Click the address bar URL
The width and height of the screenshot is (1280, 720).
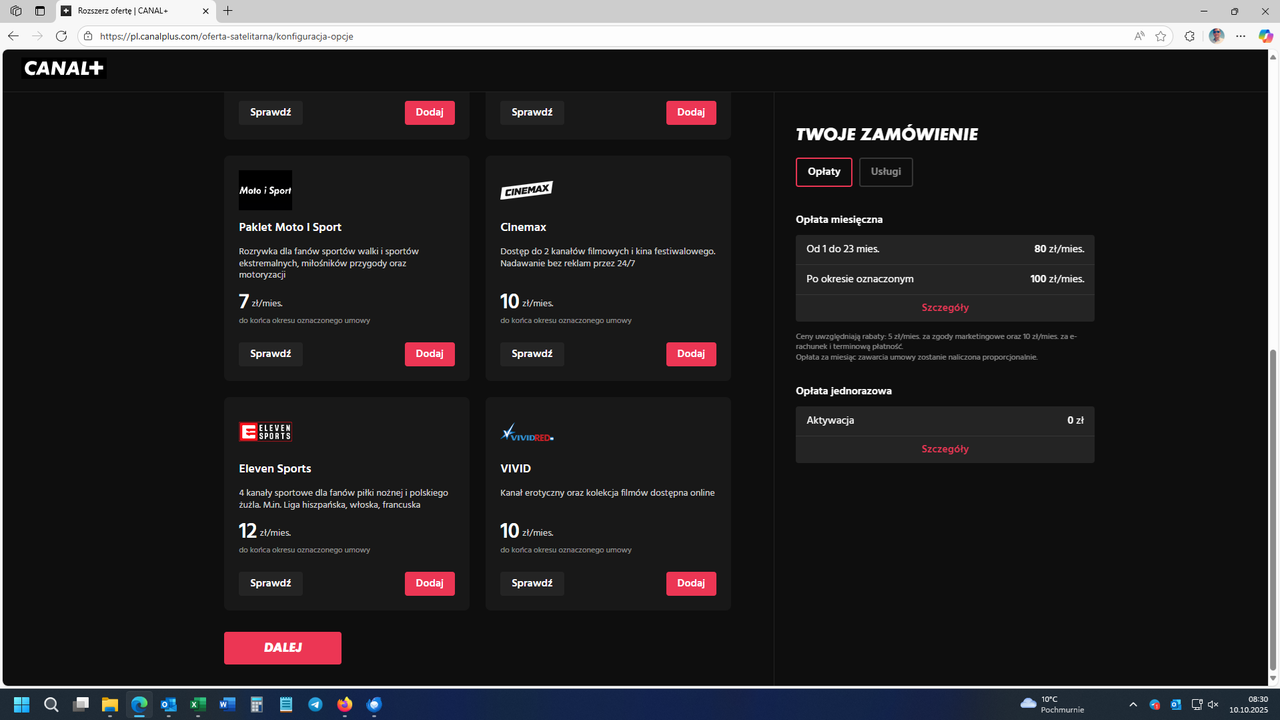click(x=227, y=36)
